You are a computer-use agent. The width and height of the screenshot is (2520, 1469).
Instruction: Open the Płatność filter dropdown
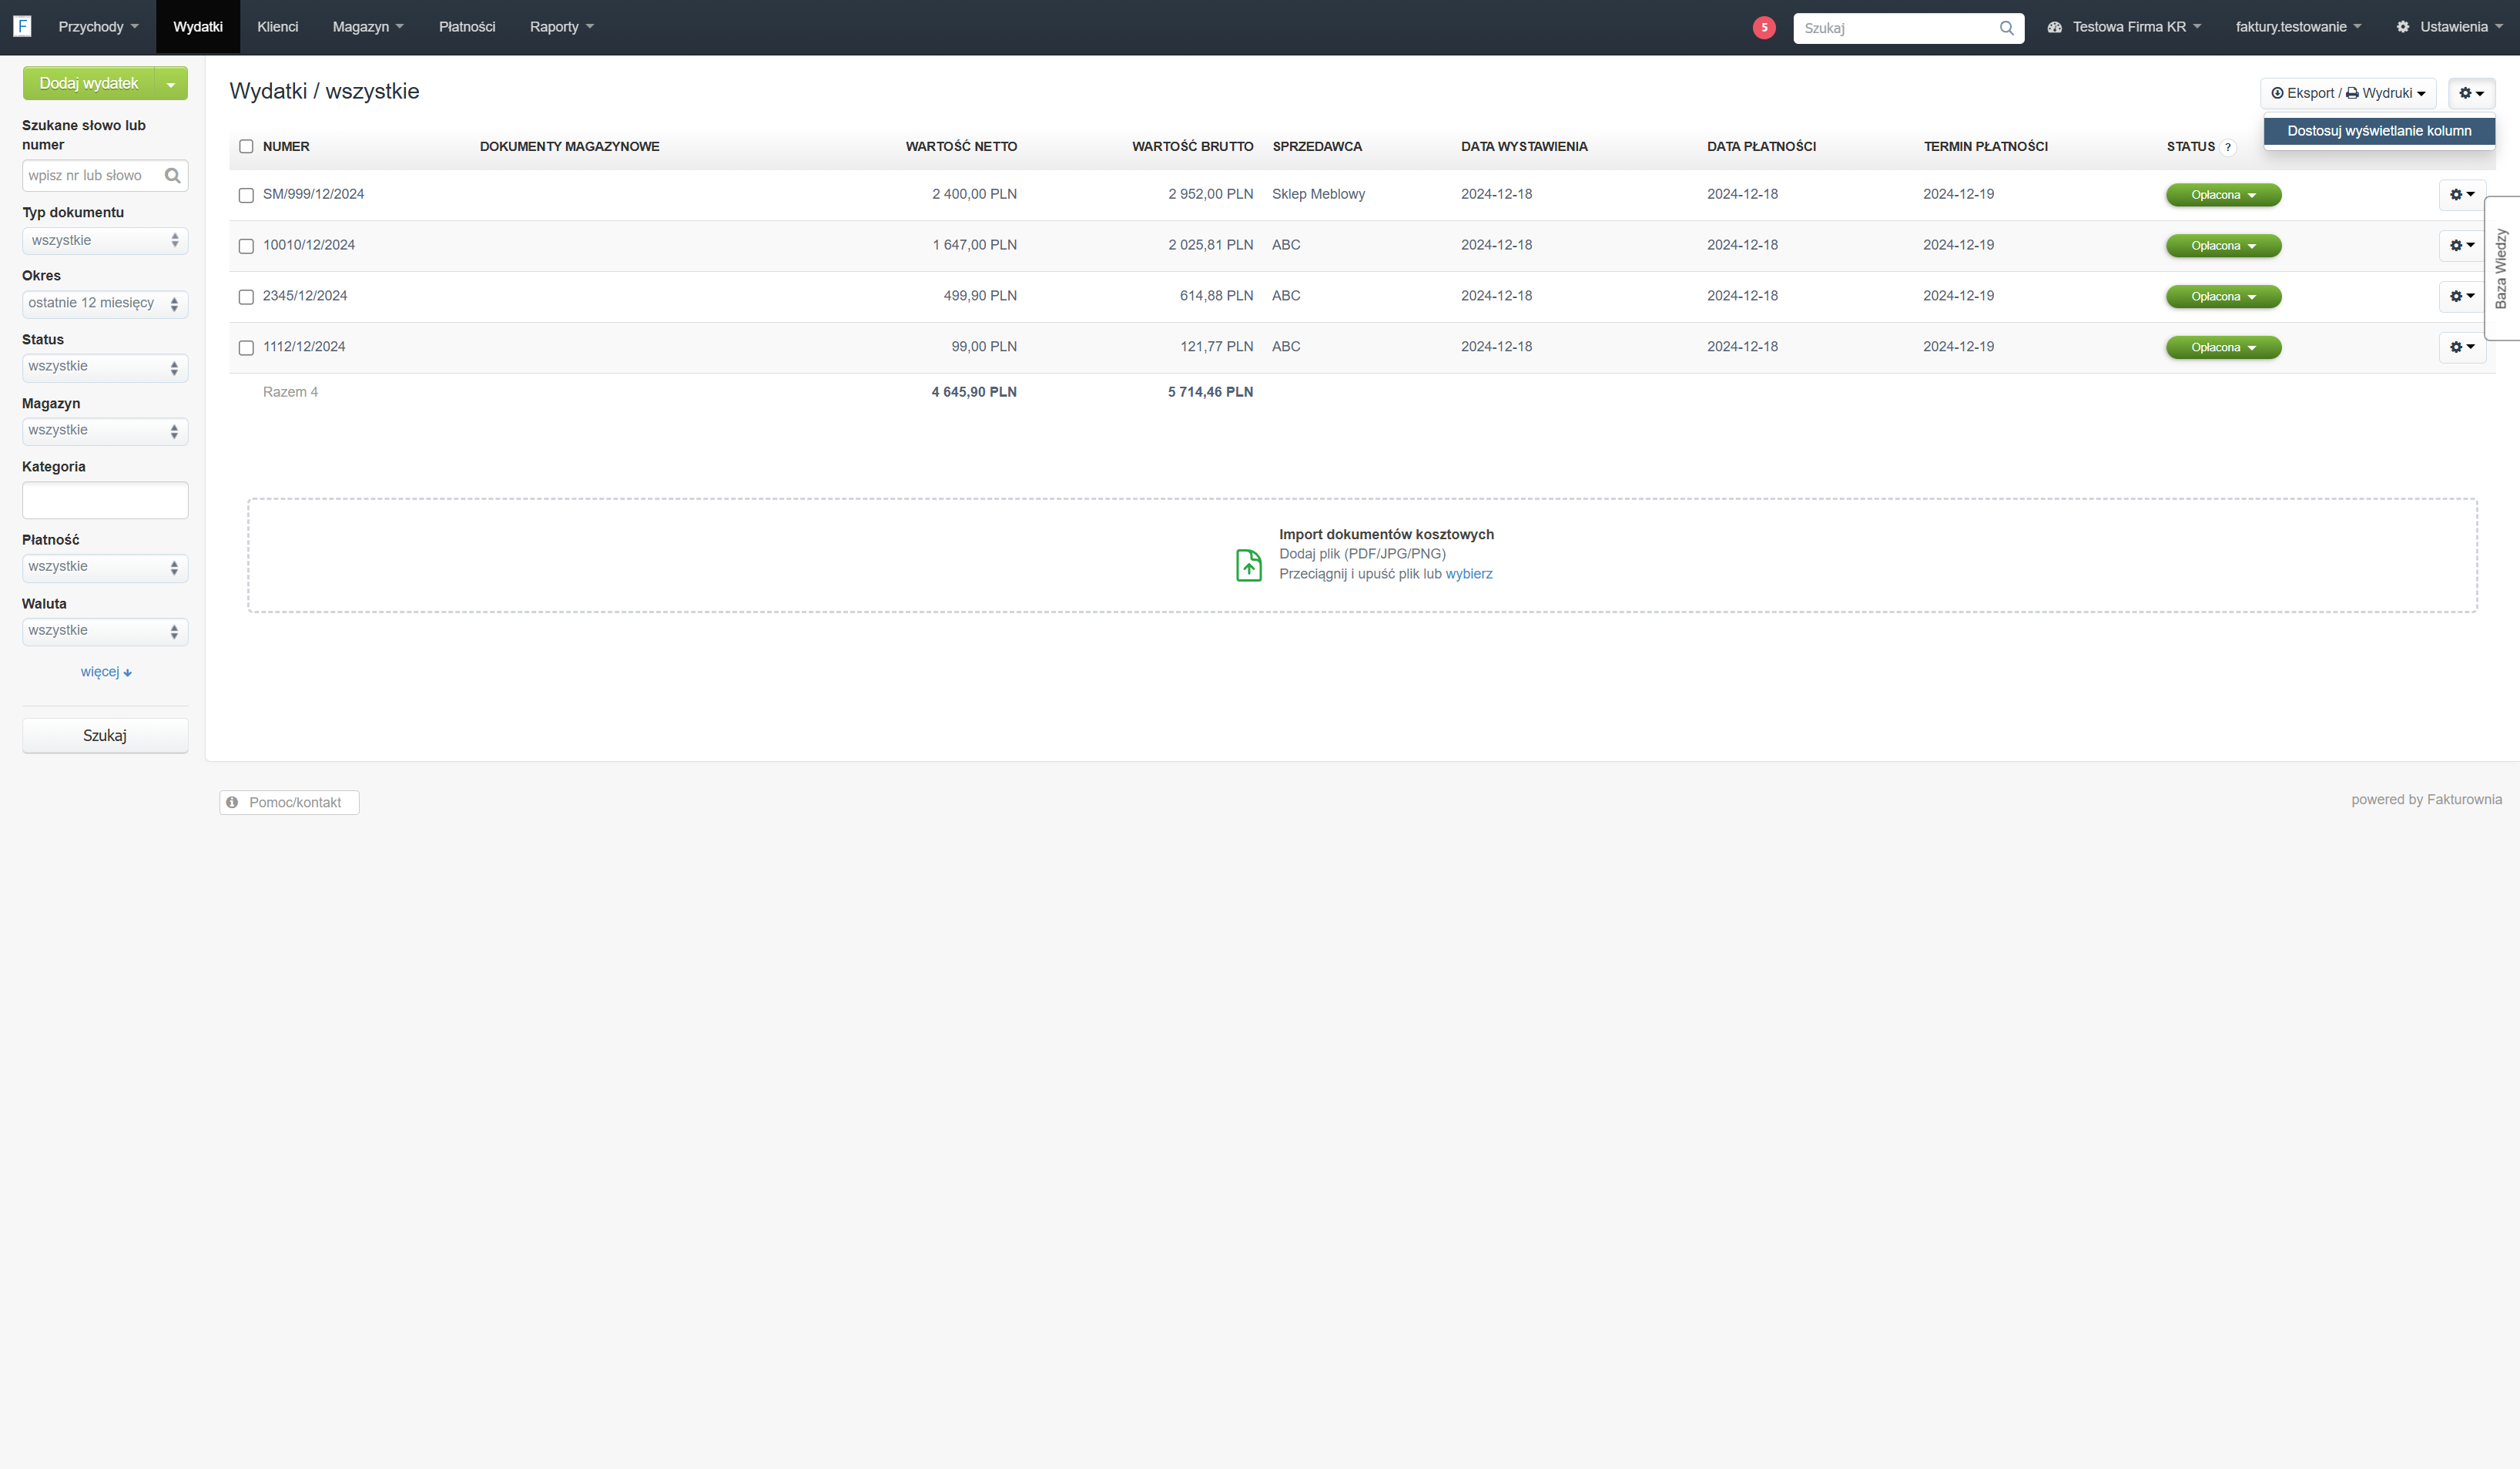(105, 567)
